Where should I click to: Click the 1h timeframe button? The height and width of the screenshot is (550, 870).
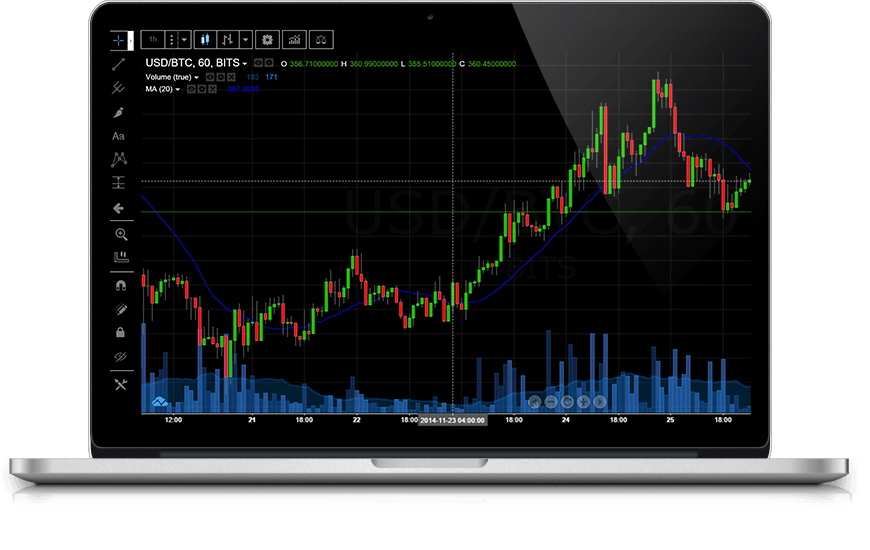(x=153, y=40)
